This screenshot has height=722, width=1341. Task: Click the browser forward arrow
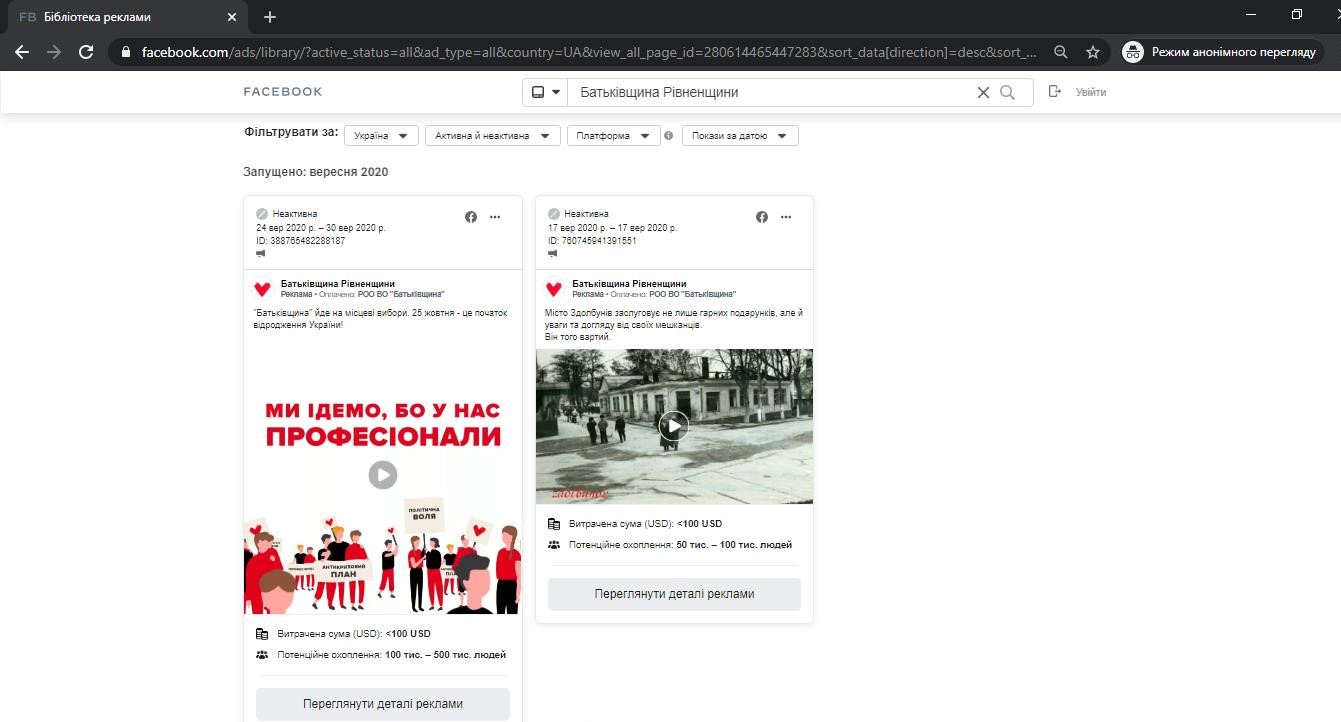pyautogui.click(x=54, y=52)
